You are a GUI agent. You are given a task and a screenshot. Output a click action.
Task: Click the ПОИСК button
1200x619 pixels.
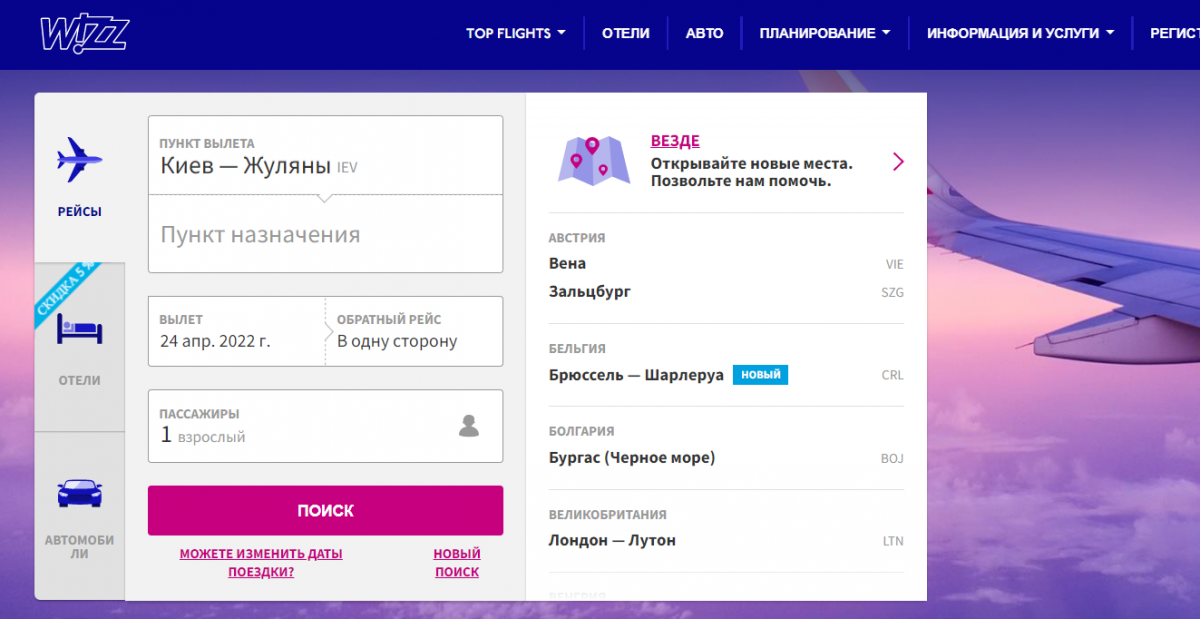click(x=325, y=510)
